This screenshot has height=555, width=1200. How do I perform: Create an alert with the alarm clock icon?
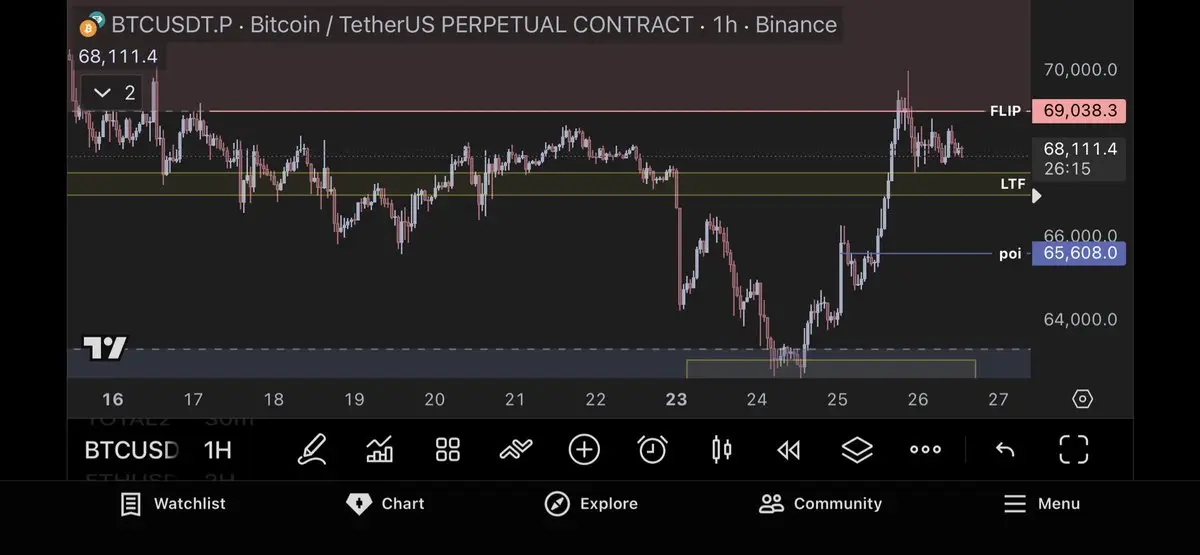(652, 450)
